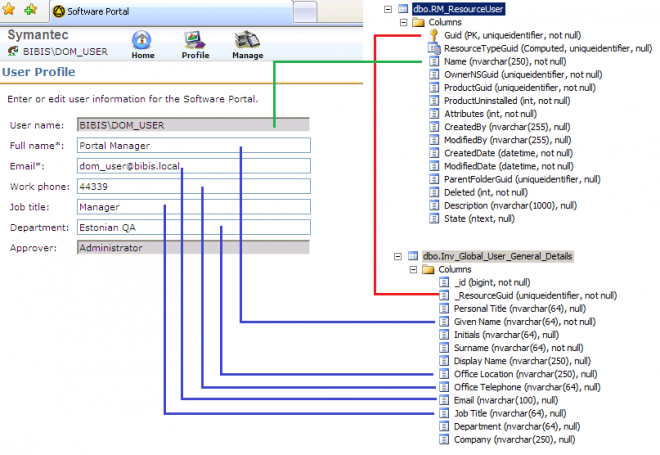The height and width of the screenshot is (455, 660).
Task: Select the dbo.RM_ResourceUser table label
Action: pyautogui.click(x=458, y=9)
